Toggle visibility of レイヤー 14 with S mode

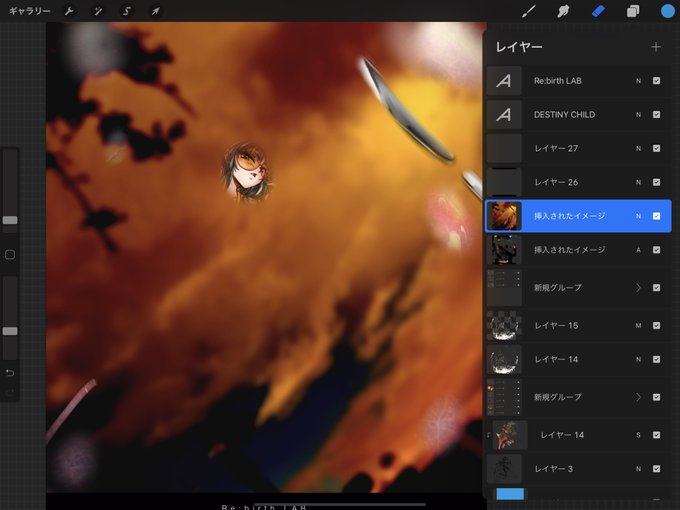click(656, 435)
